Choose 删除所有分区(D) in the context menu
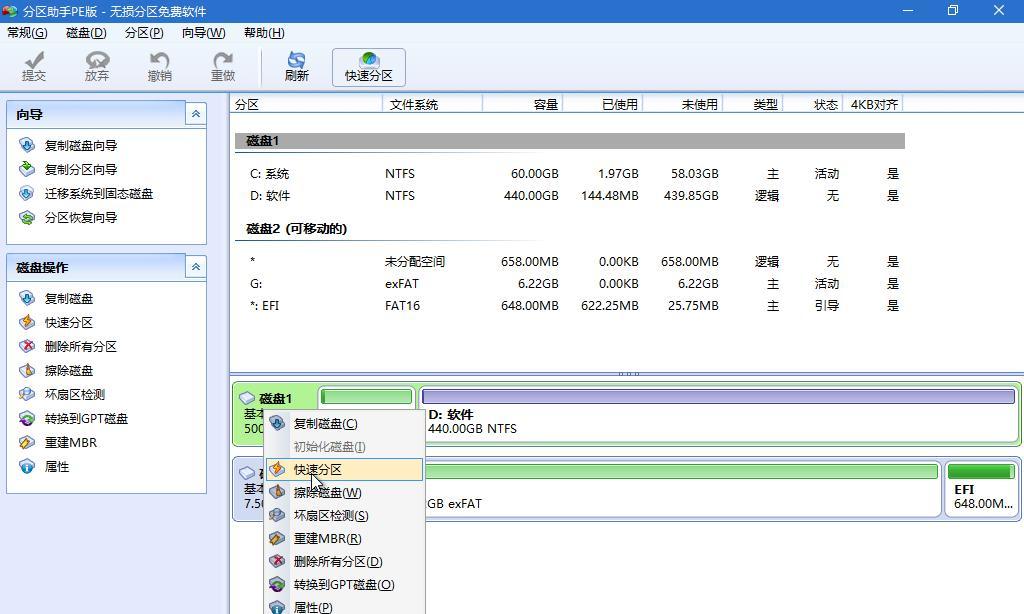Viewport: 1024px width, 614px height. click(x=345, y=562)
